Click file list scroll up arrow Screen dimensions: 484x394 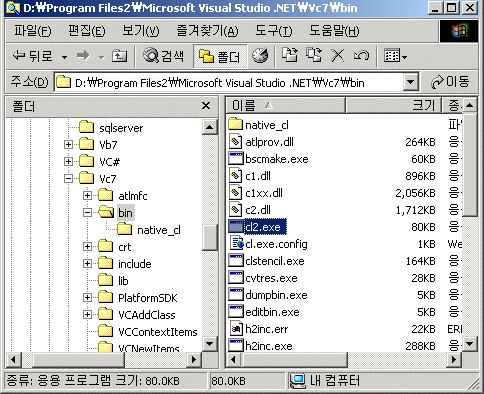pyautogui.click(x=469, y=106)
